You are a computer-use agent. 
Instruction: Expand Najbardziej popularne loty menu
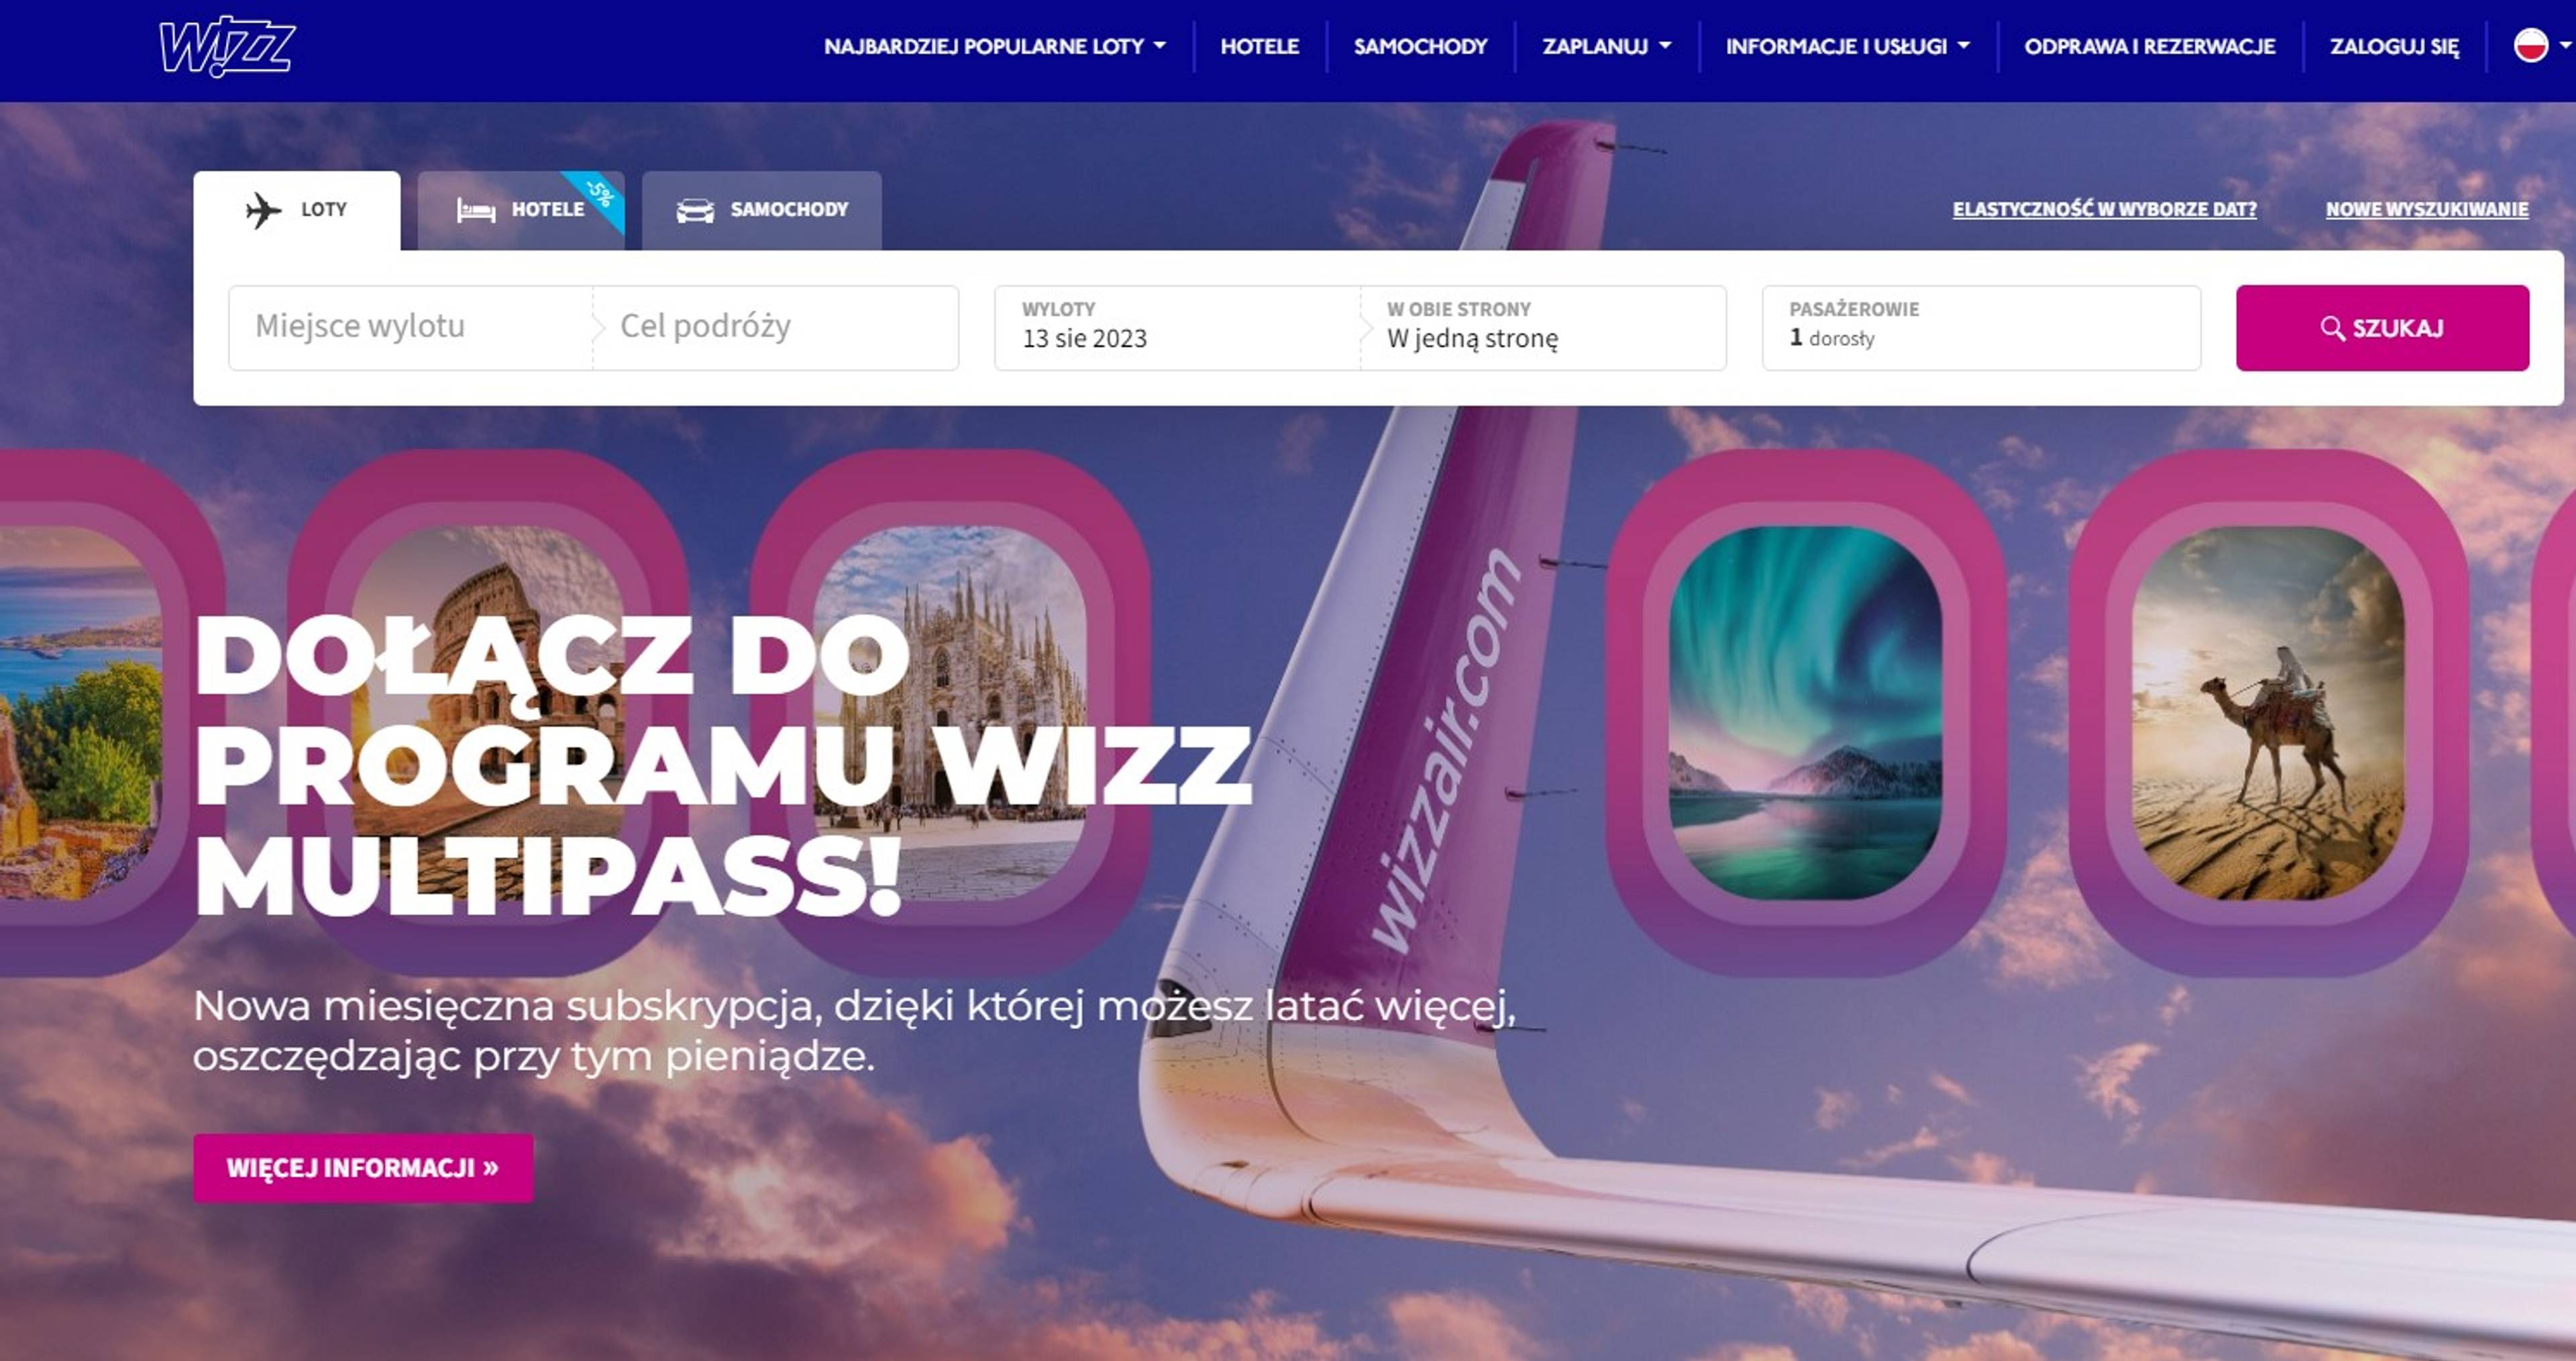click(995, 46)
